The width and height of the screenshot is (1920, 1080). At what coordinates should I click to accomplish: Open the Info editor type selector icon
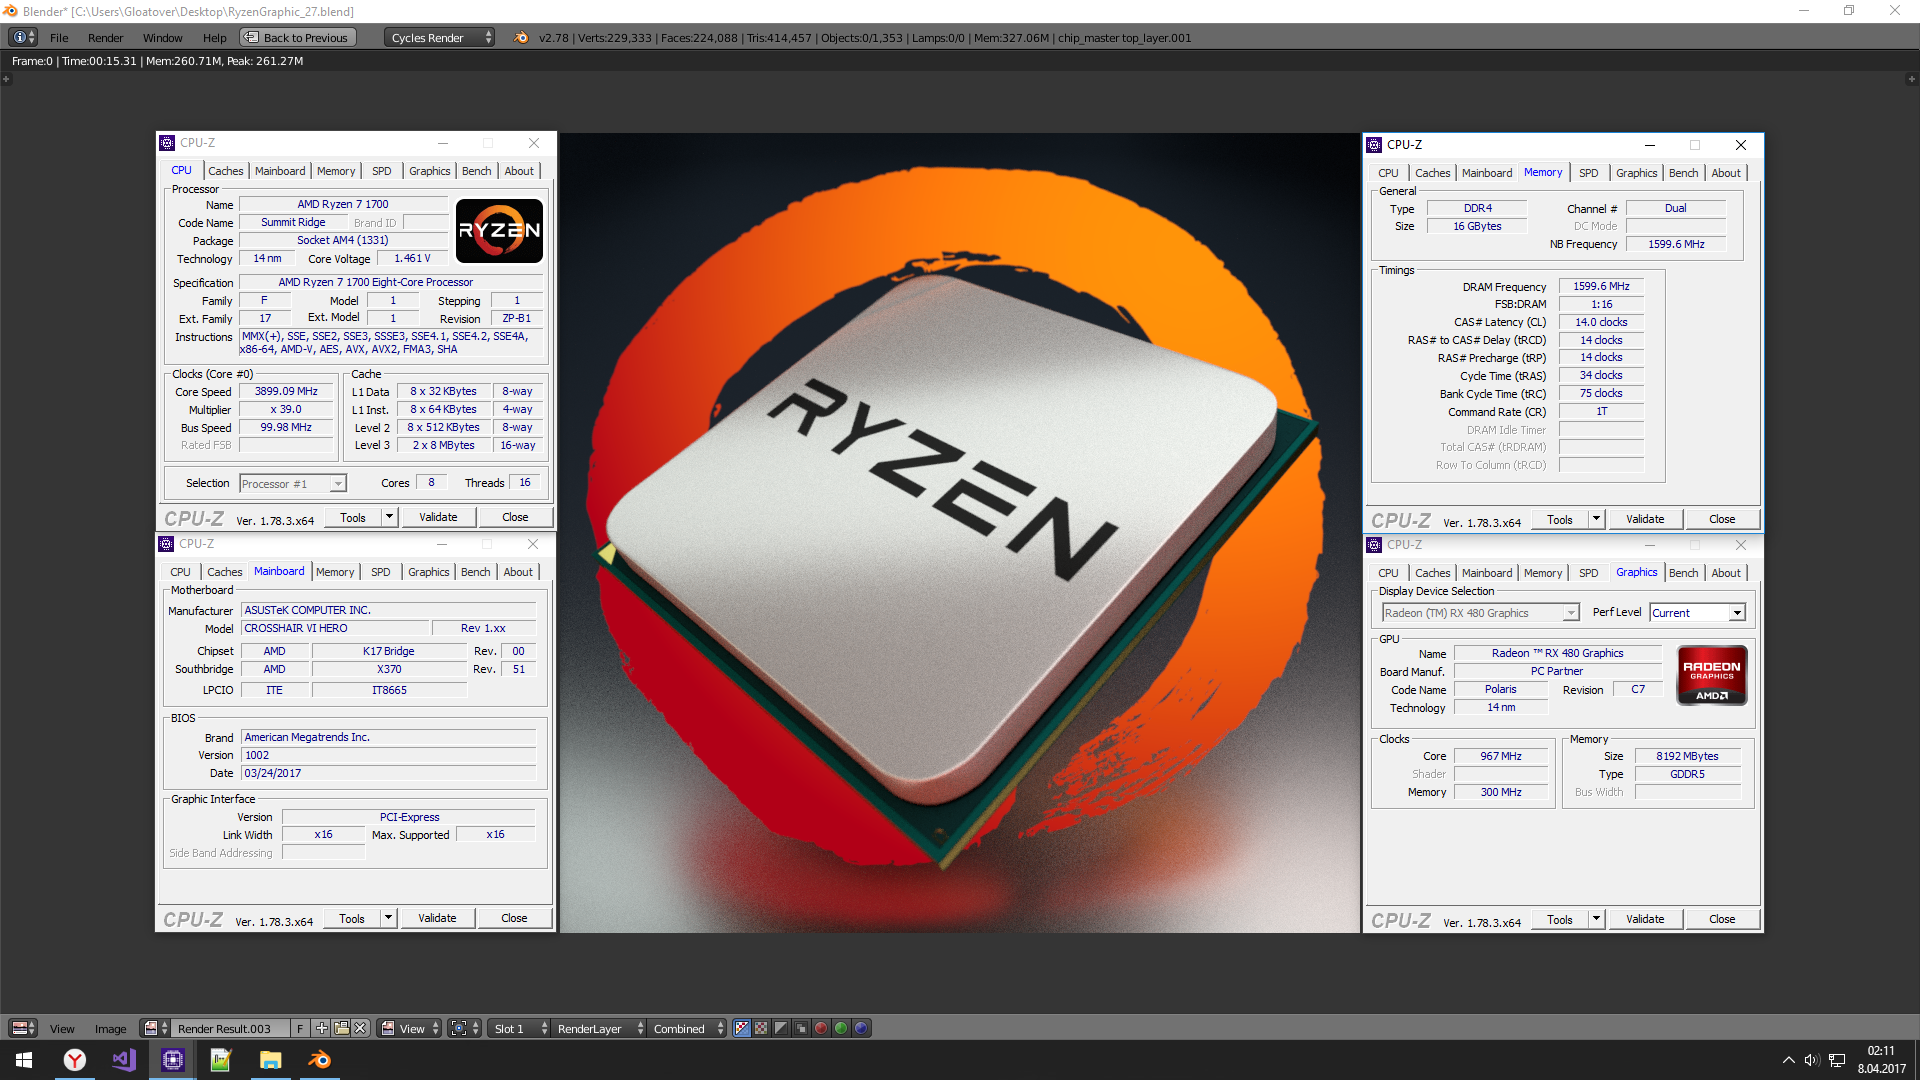[22, 37]
